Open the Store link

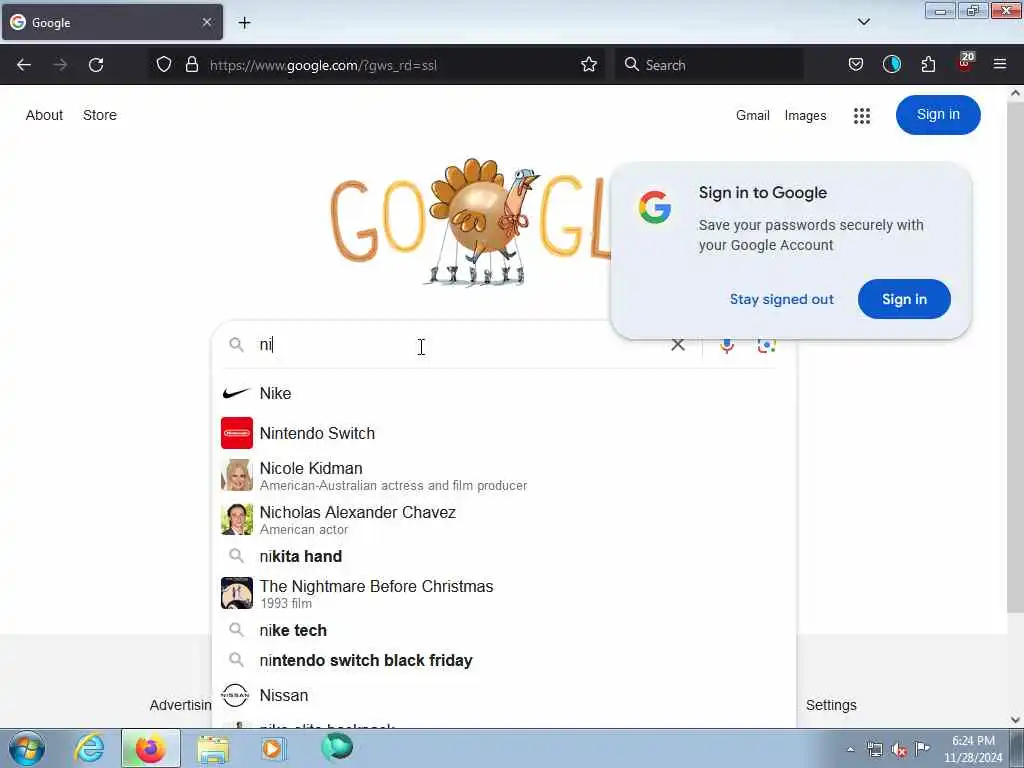[x=100, y=115]
